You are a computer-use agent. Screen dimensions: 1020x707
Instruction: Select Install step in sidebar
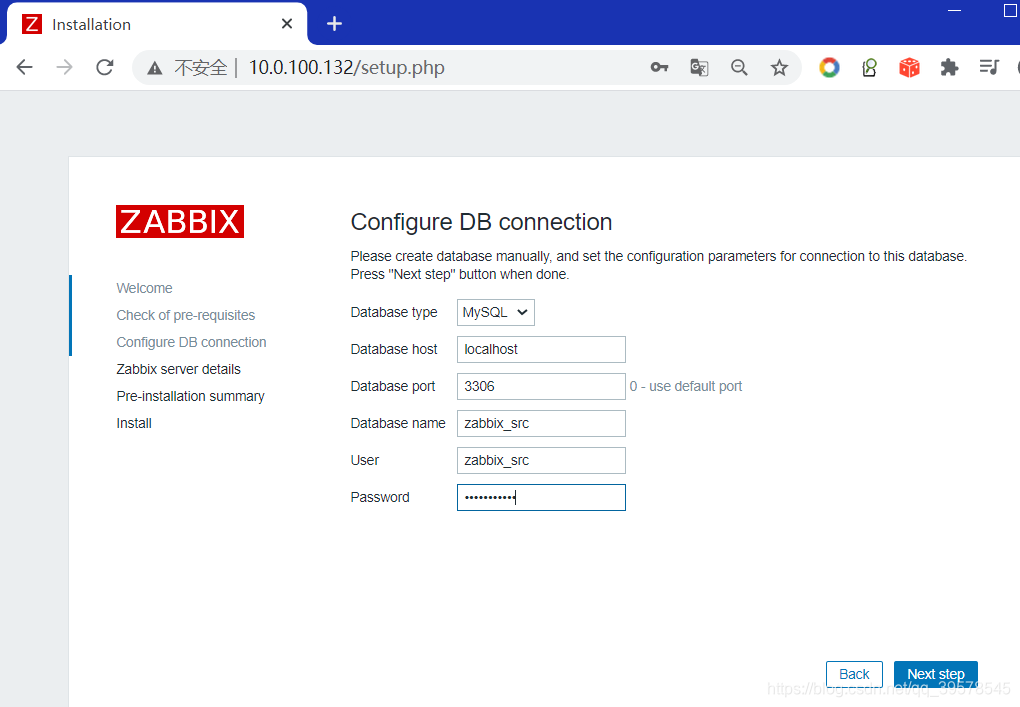pos(134,423)
